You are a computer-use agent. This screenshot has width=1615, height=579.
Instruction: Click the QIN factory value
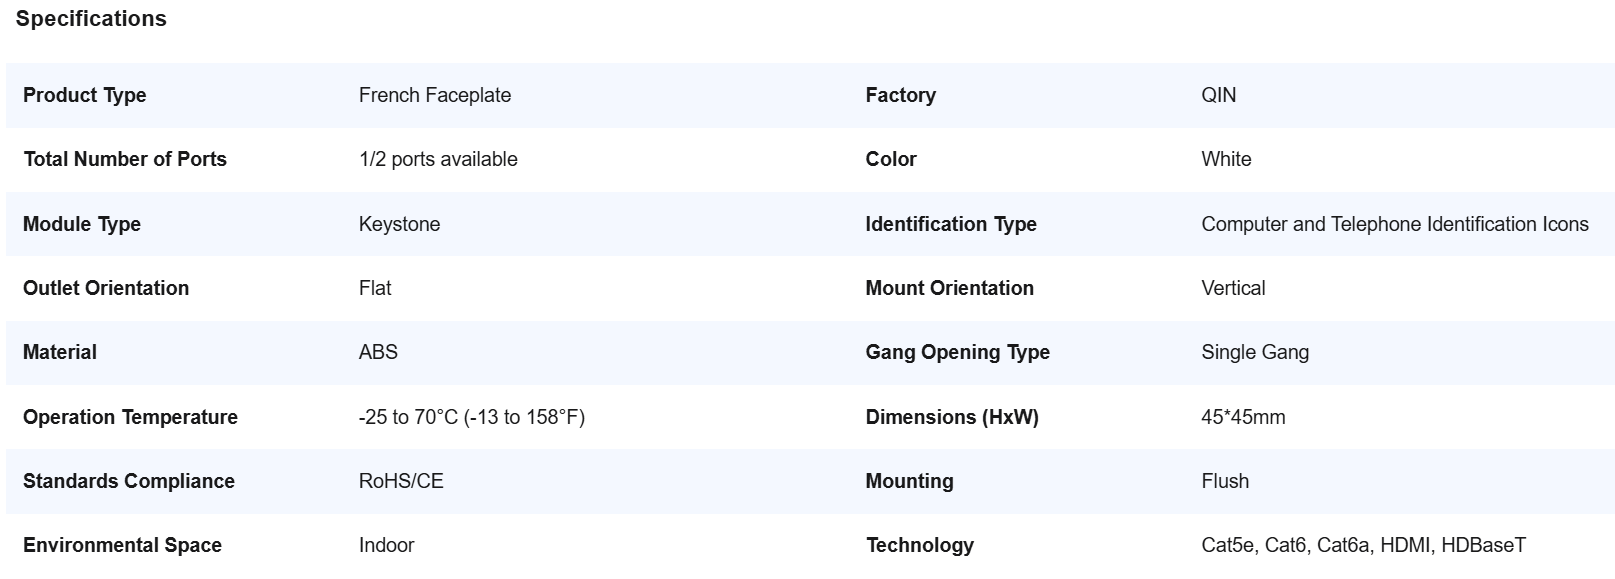pyautogui.click(x=1218, y=95)
